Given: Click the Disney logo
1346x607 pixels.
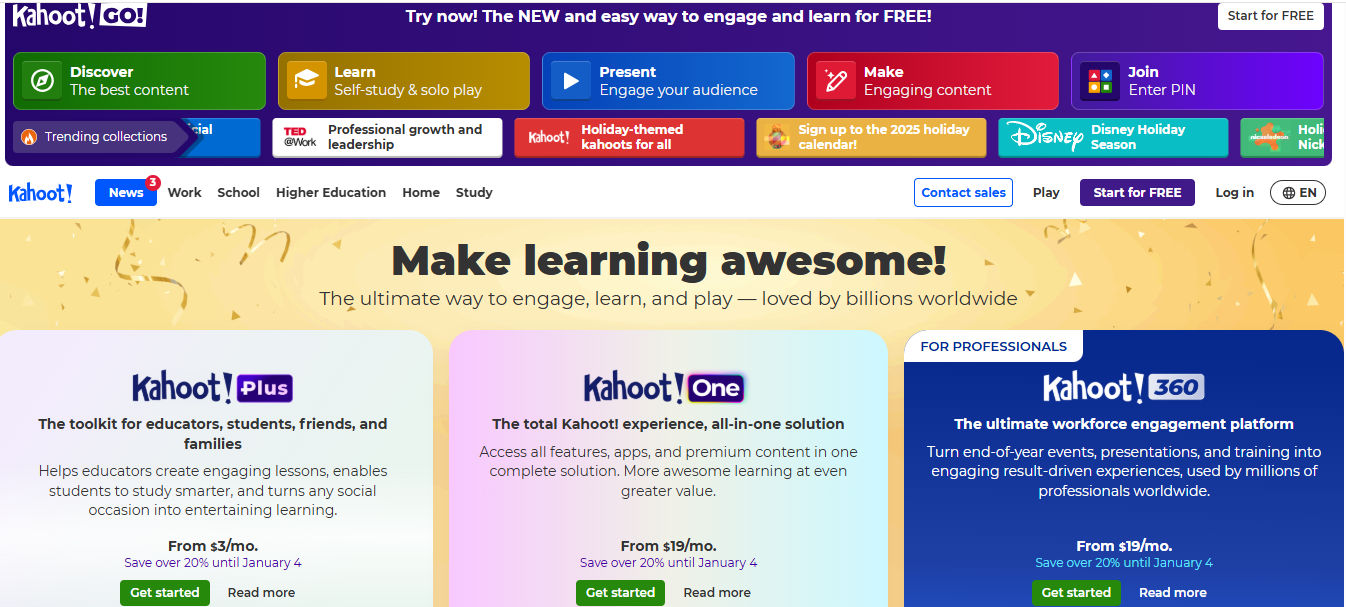Looking at the screenshot, I should point(1045,137).
